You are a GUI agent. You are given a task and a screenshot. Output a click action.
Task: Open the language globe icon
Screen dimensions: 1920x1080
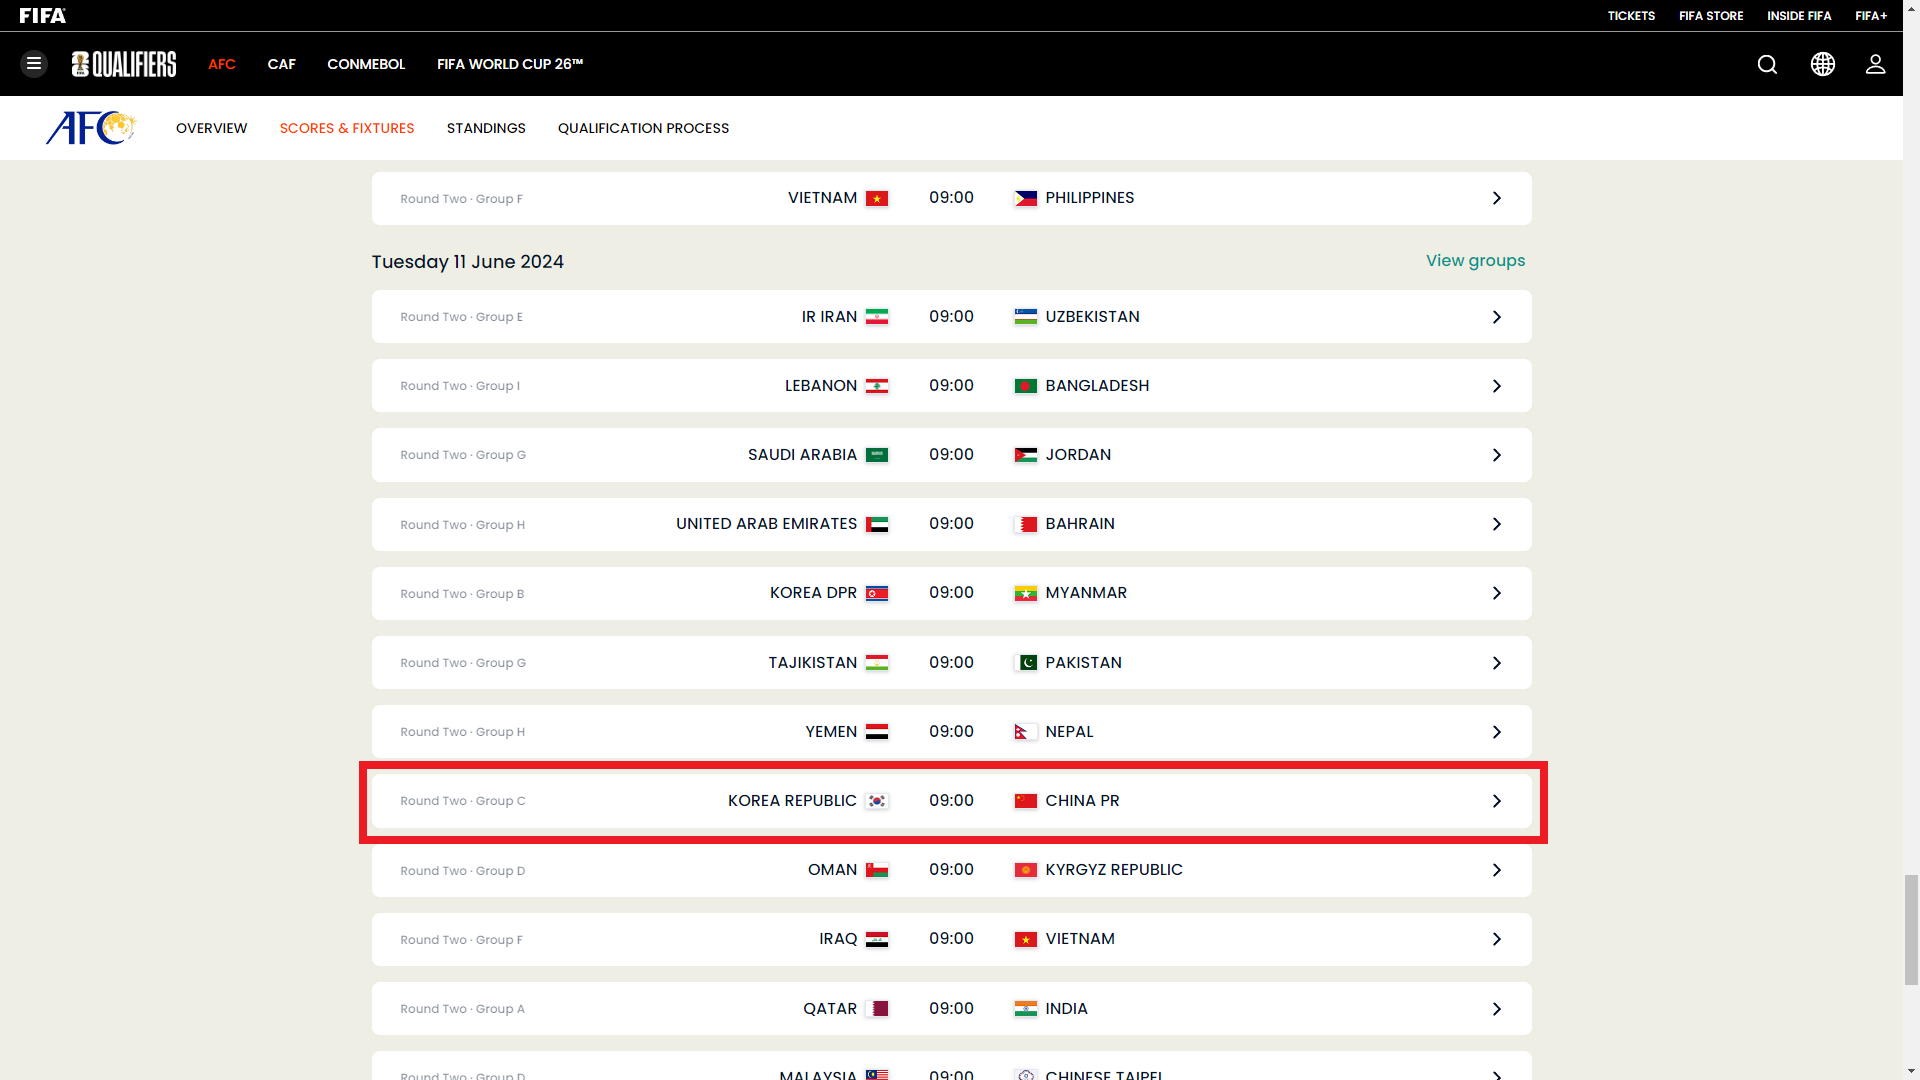tap(1822, 64)
